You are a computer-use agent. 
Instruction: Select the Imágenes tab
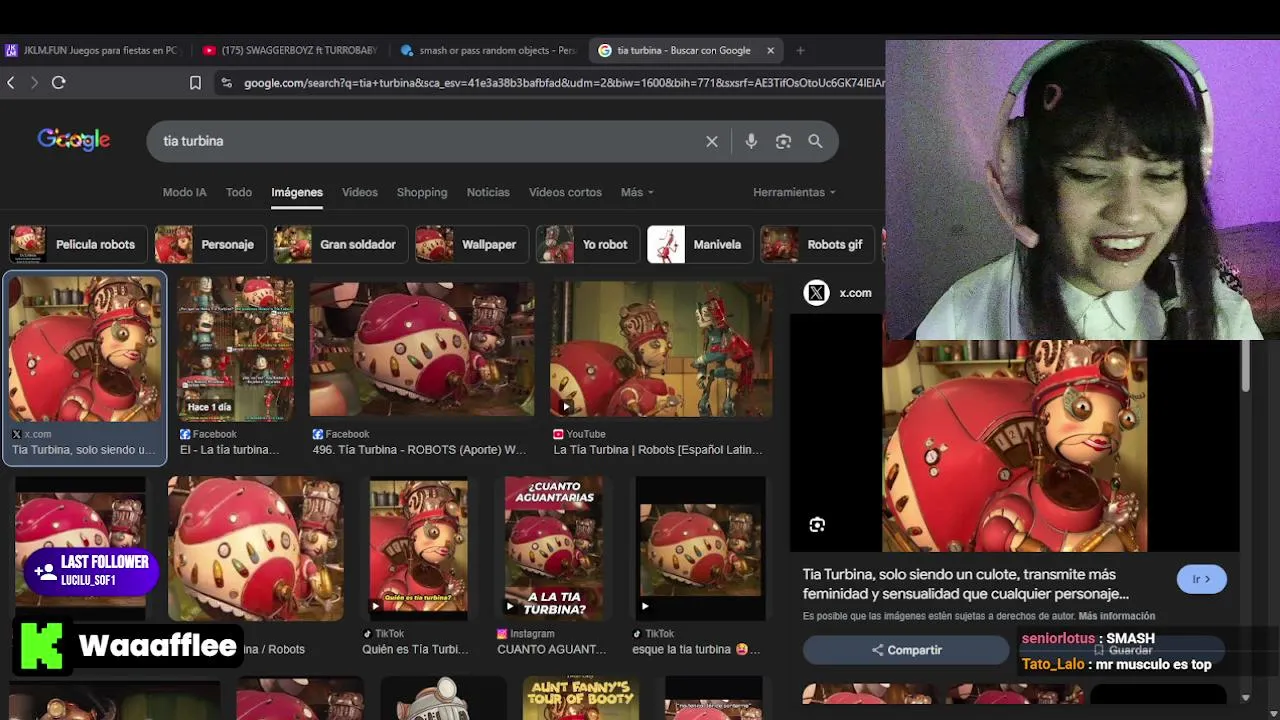[x=297, y=192]
